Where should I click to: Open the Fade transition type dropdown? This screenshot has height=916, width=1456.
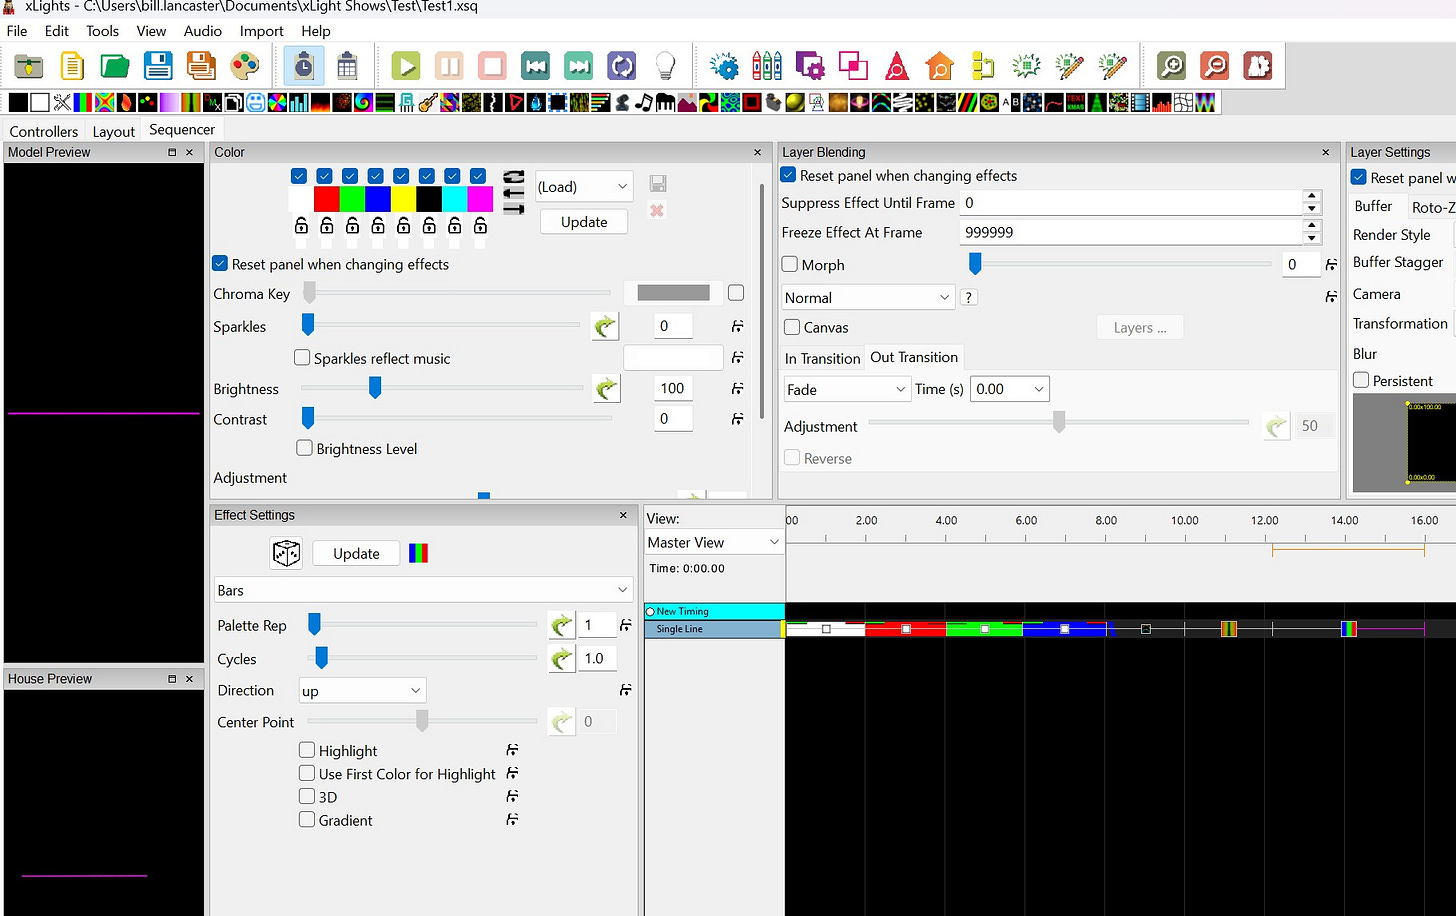pos(846,389)
